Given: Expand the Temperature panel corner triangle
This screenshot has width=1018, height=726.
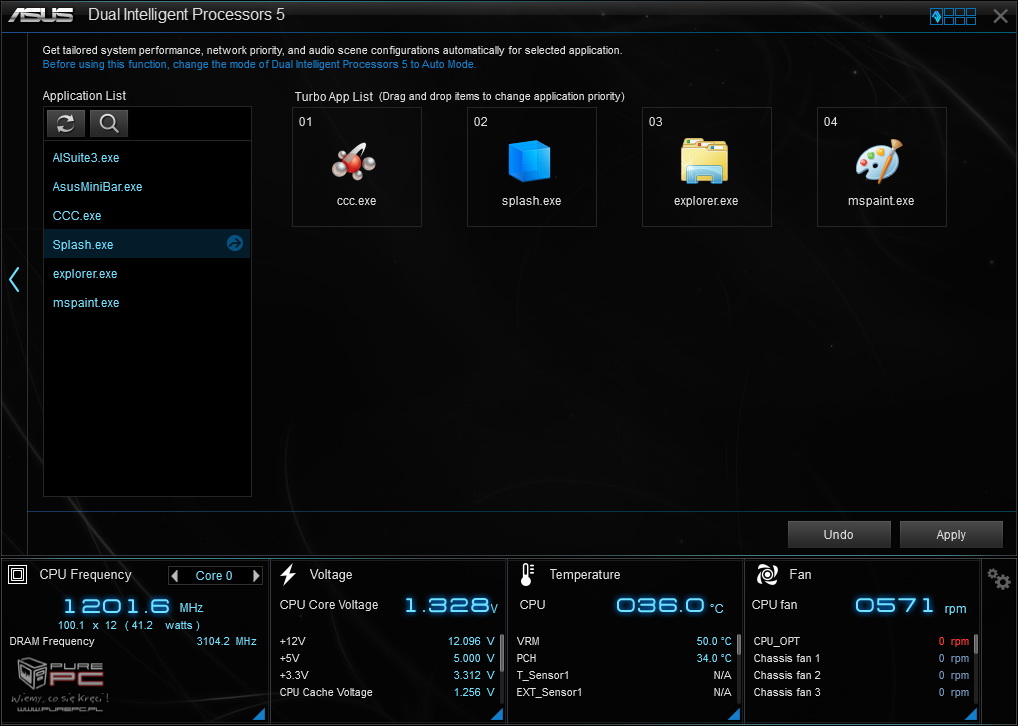Looking at the screenshot, I should [x=734, y=714].
